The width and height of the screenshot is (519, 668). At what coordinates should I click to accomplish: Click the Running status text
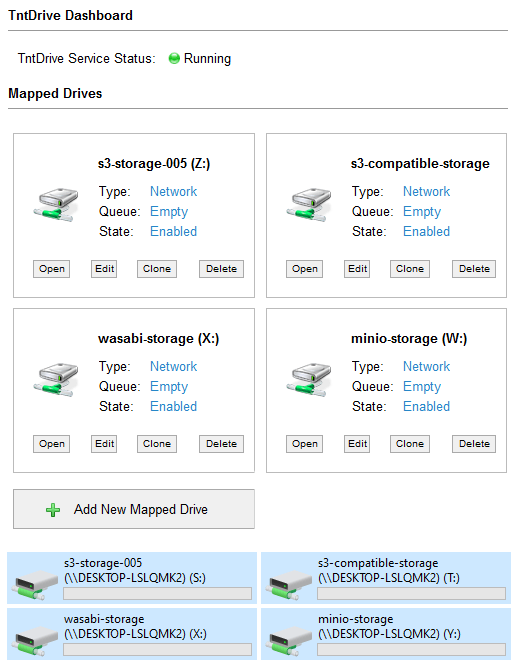pos(207,58)
